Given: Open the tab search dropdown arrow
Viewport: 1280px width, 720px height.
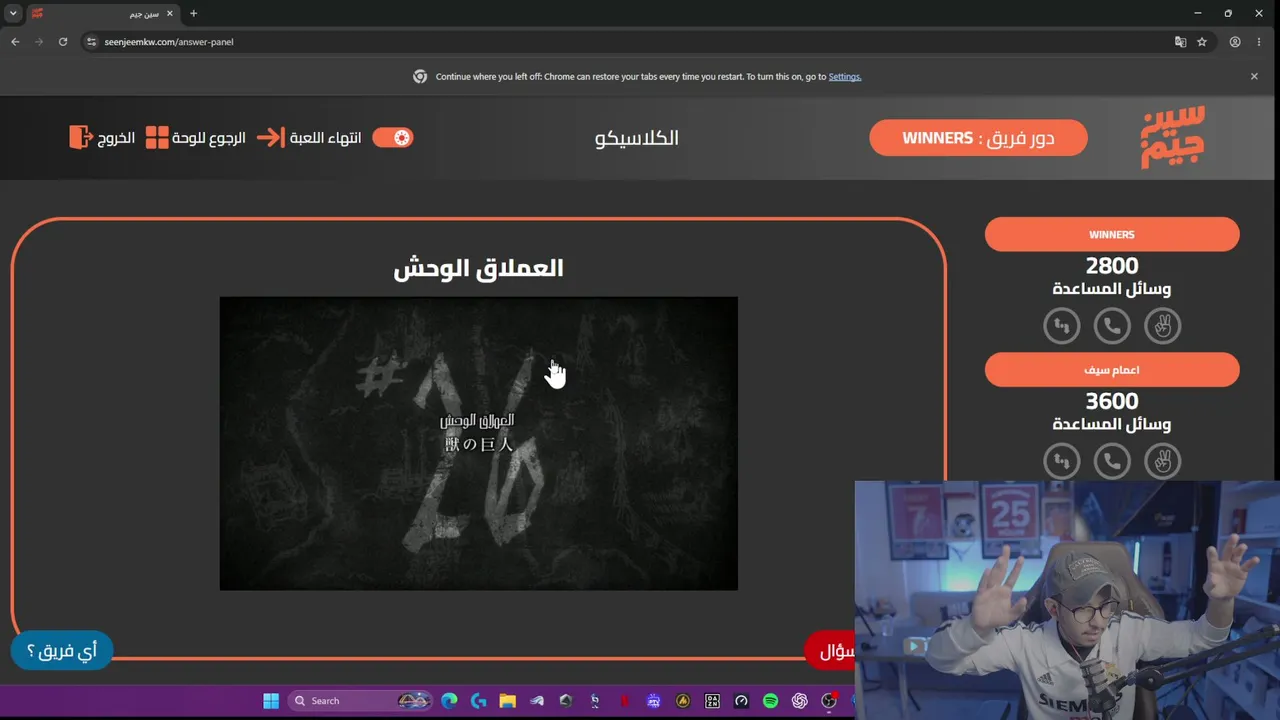Looking at the screenshot, I should pos(13,13).
